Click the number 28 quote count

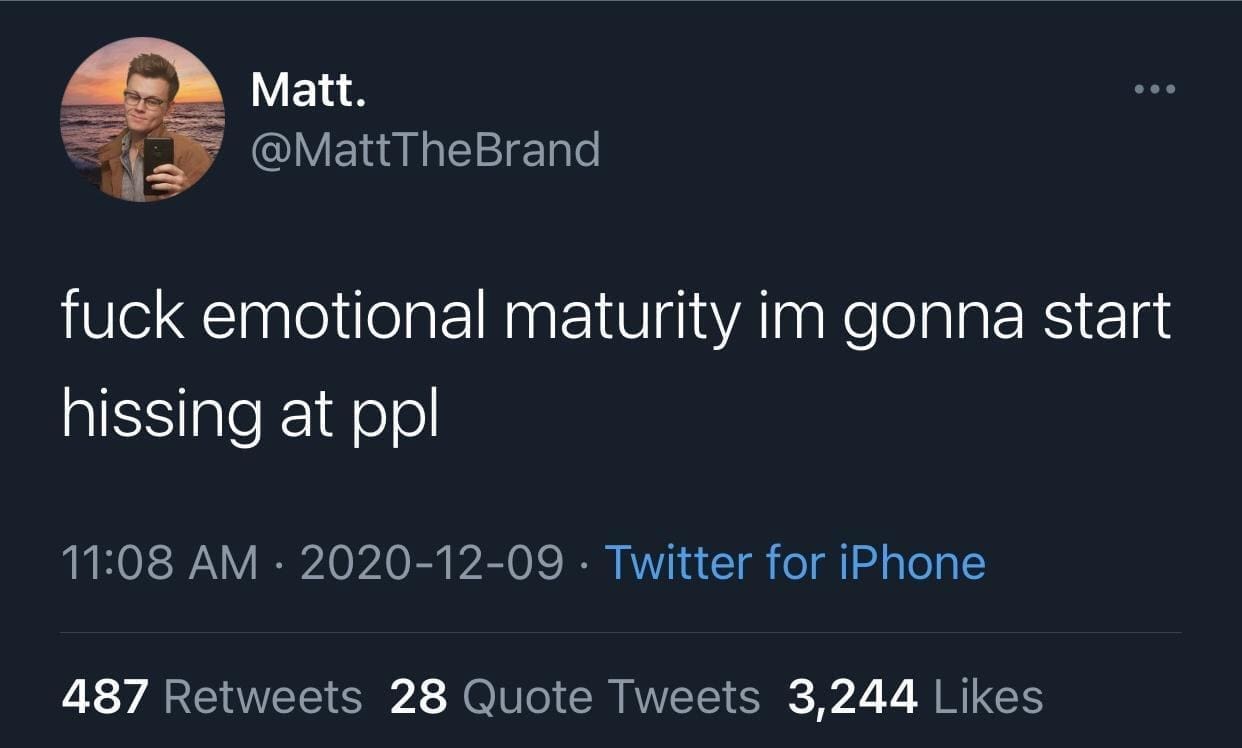[x=418, y=696]
